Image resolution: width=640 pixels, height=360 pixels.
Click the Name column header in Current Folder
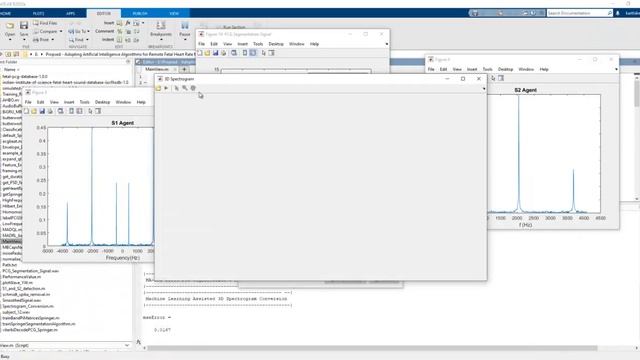click(x=9, y=69)
